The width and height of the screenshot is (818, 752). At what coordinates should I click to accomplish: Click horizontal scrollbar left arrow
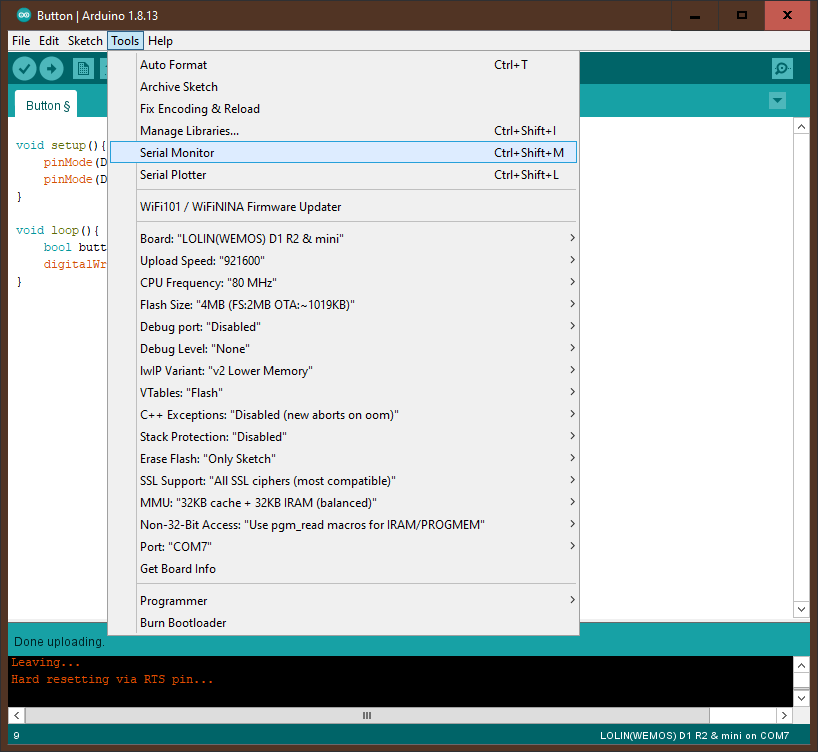(x=17, y=715)
